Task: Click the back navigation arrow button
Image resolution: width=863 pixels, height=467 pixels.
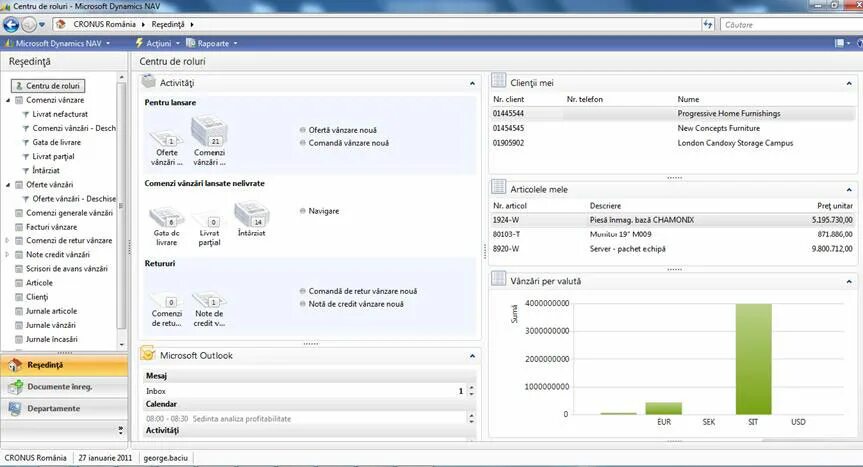Action: tap(11, 24)
